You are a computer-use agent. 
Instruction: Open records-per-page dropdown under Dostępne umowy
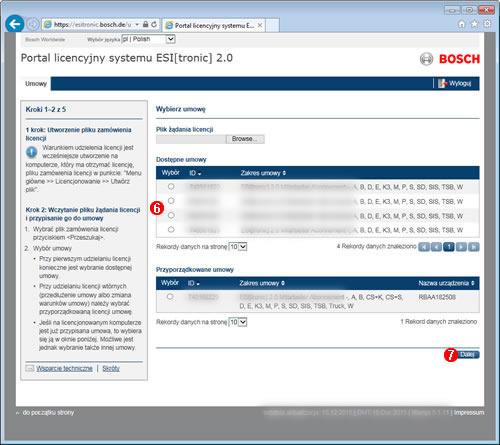(238, 247)
